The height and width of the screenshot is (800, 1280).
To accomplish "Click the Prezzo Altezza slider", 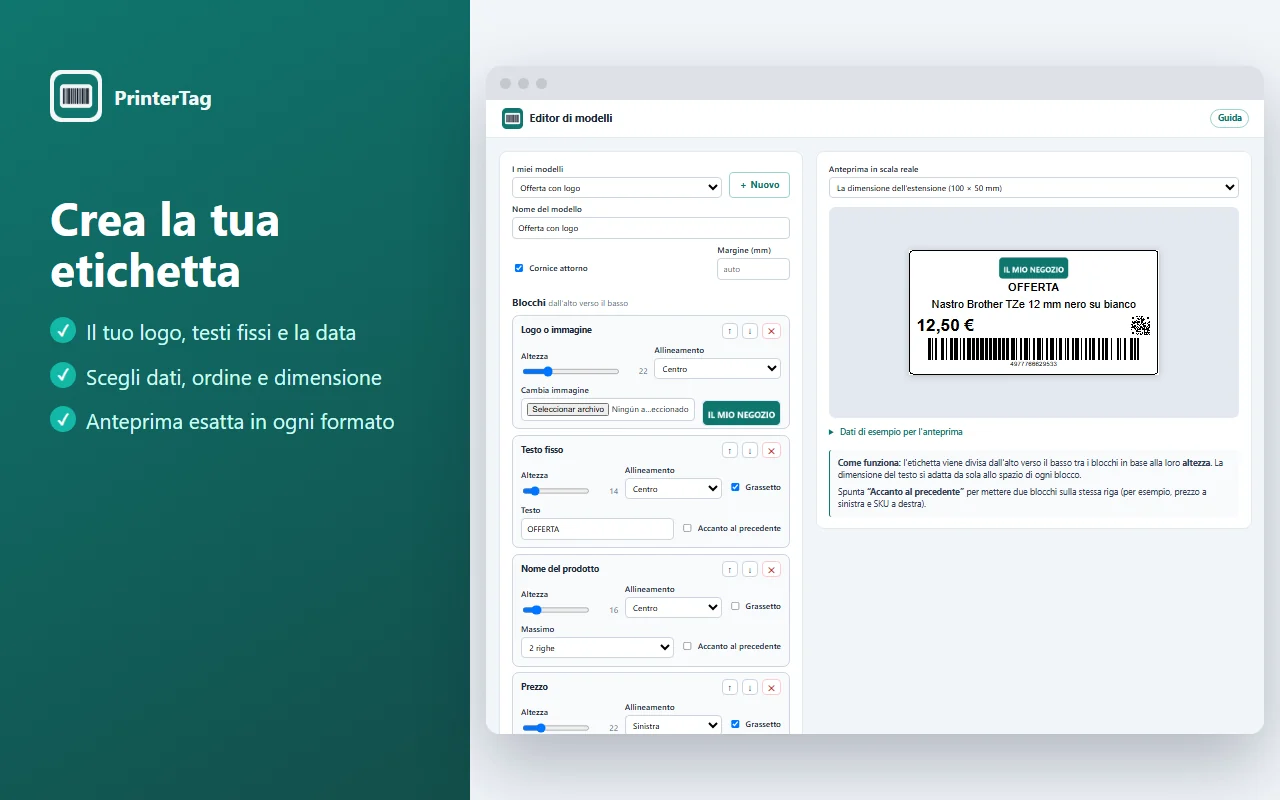I will 555,728.
